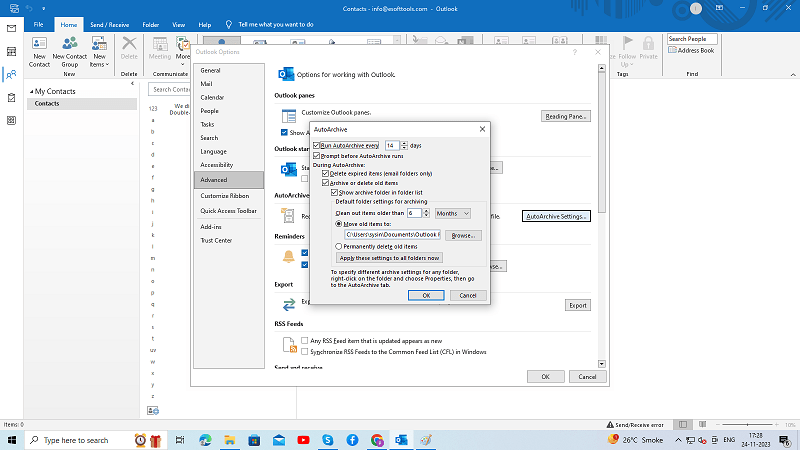Click AutoArchive Settings button

tap(556, 216)
